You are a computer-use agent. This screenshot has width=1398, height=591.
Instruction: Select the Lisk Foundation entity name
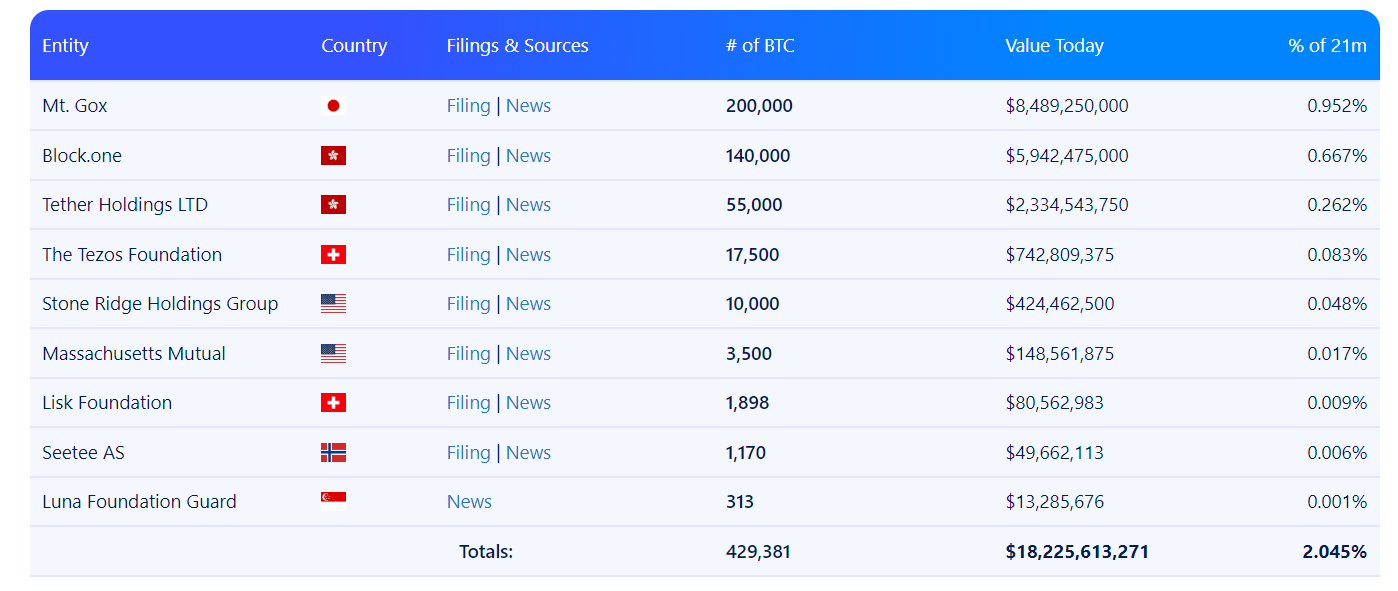click(107, 403)
